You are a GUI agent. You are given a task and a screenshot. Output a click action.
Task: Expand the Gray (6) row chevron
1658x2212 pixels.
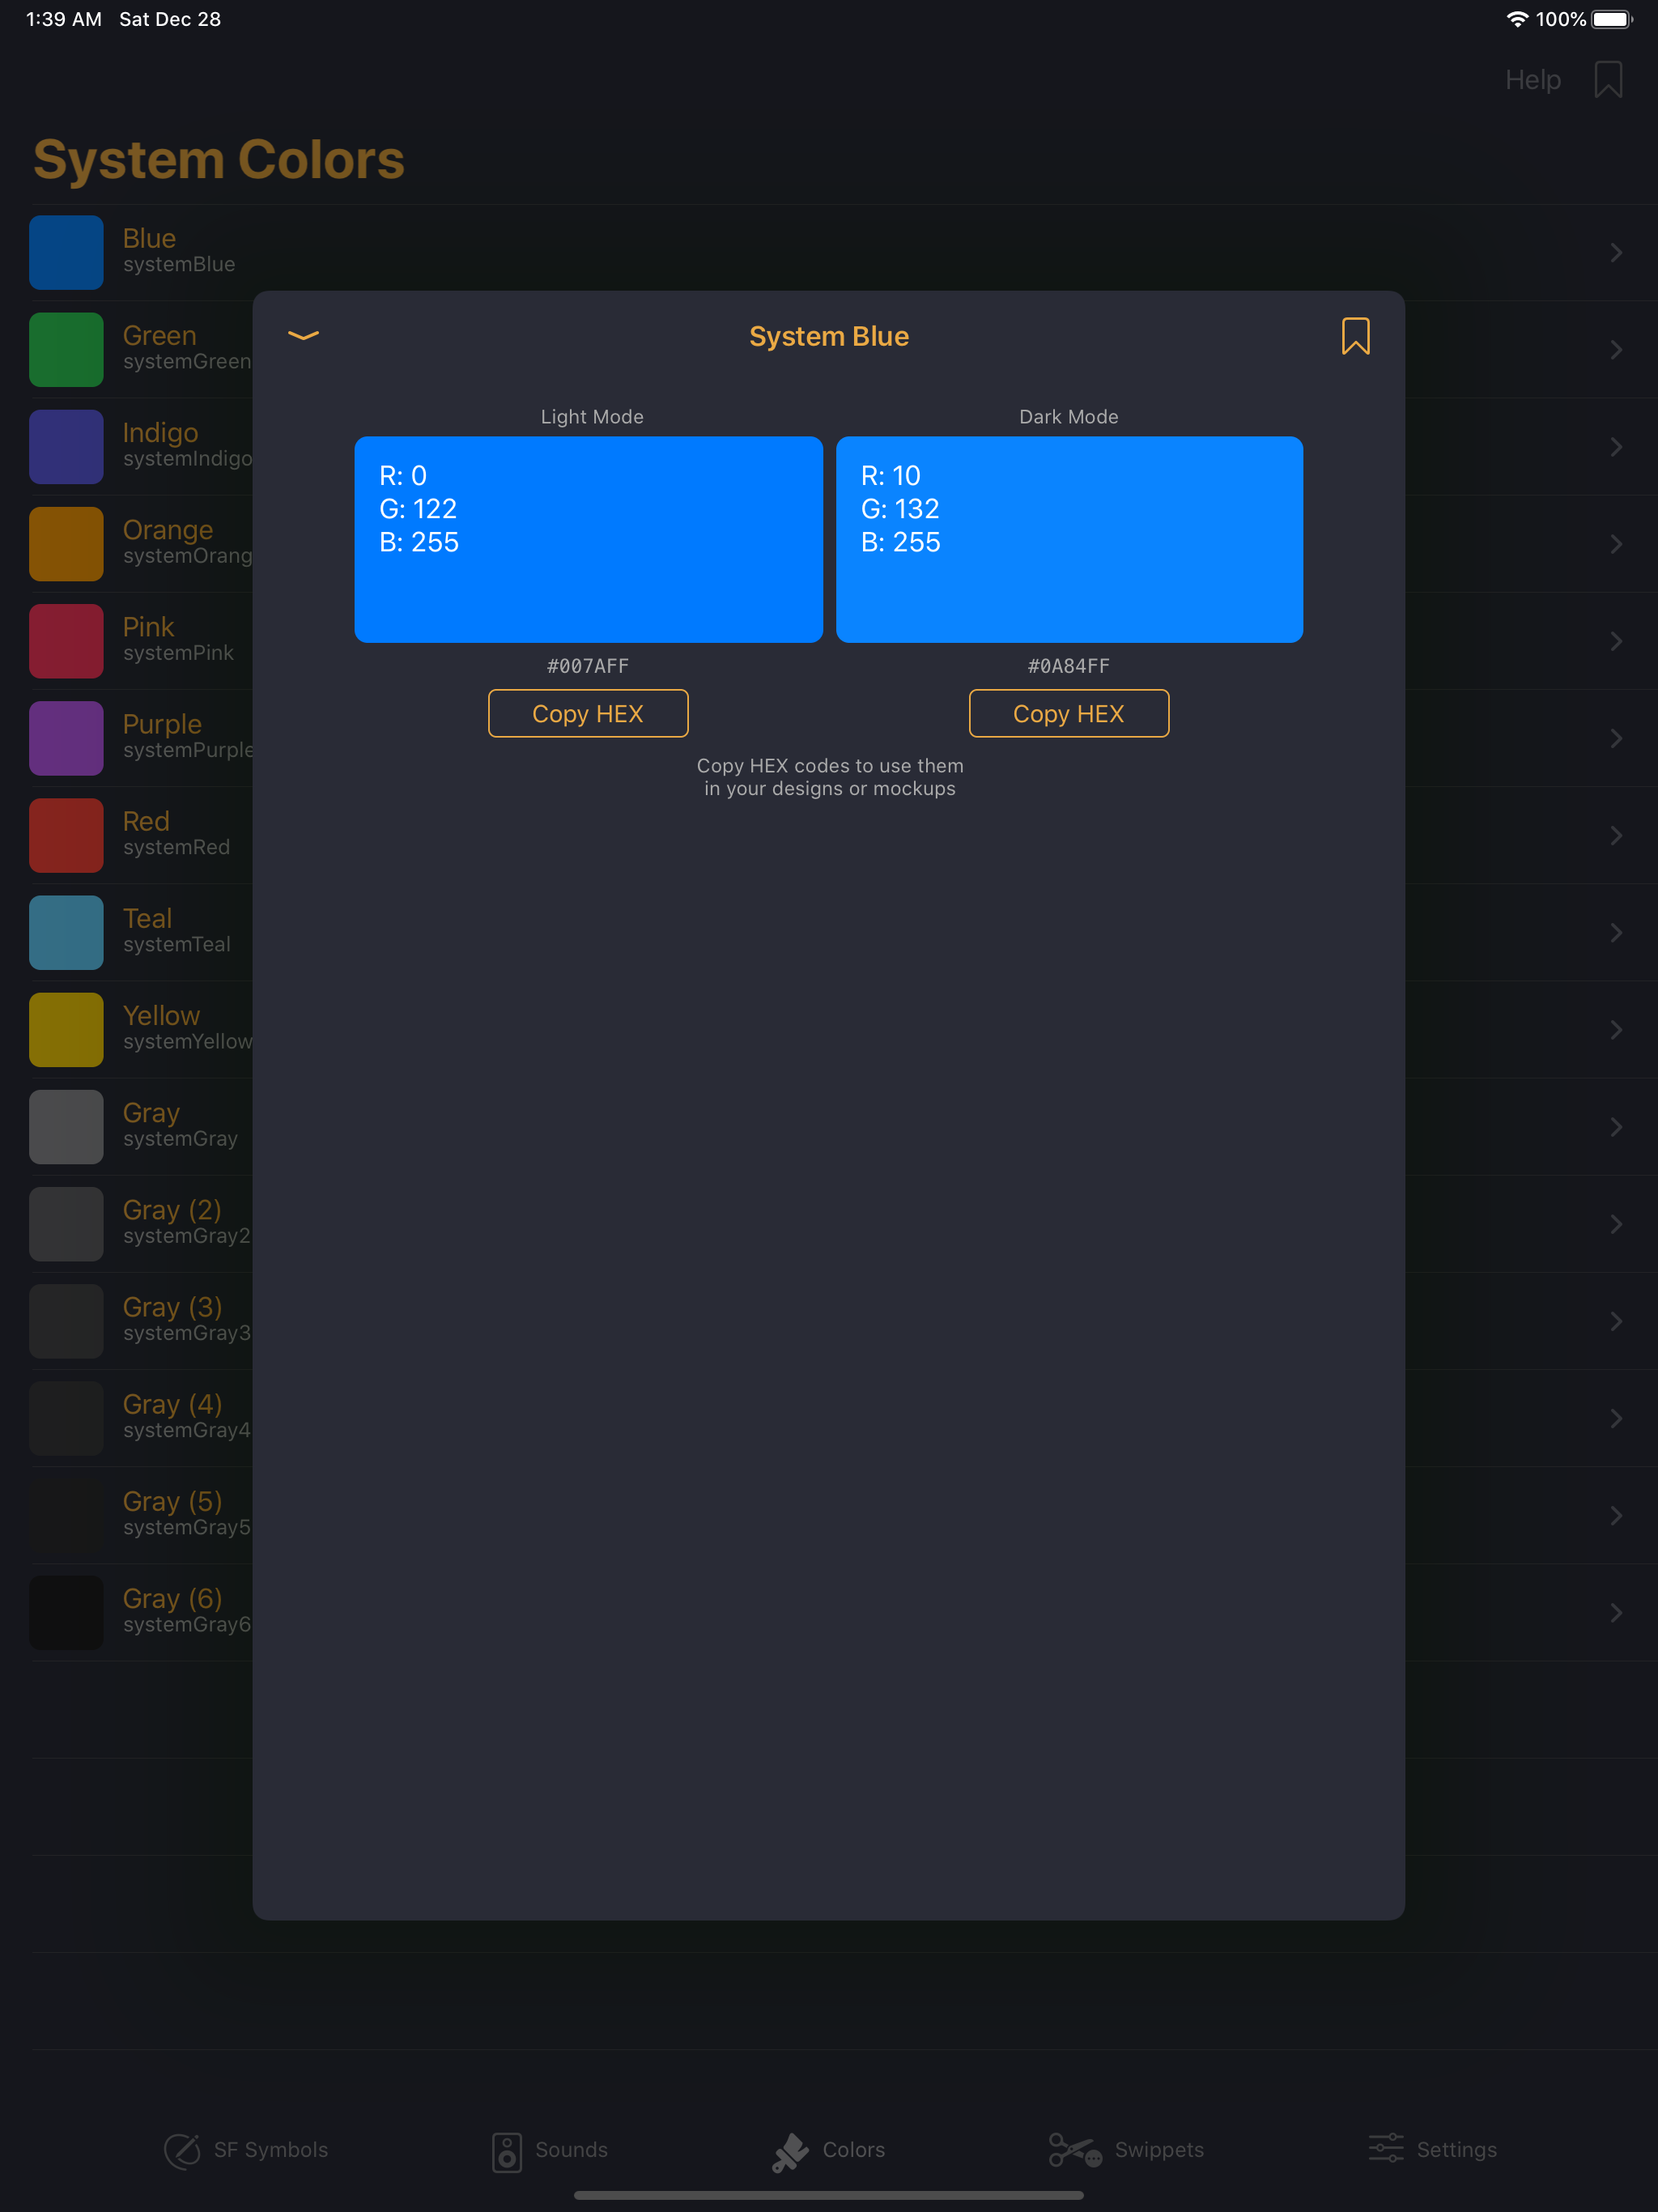pos(1616,1613)
